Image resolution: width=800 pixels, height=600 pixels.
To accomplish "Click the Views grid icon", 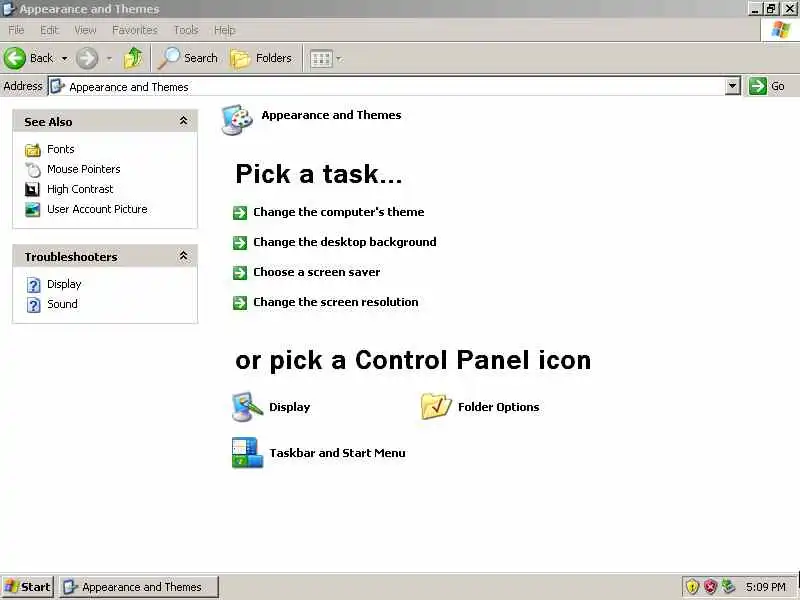I will 321,59.
